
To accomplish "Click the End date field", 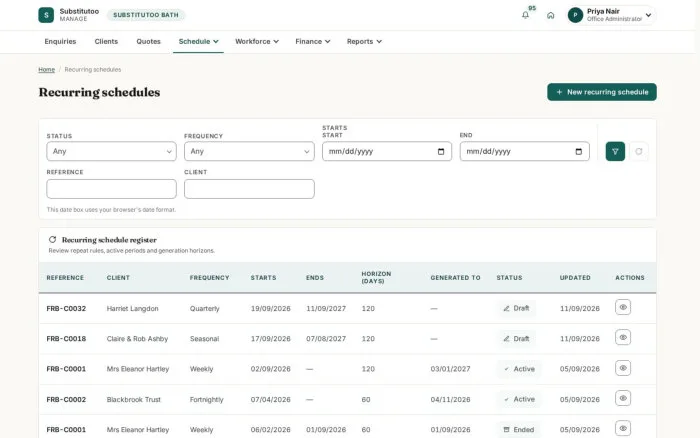I will (x=525, y=151).
